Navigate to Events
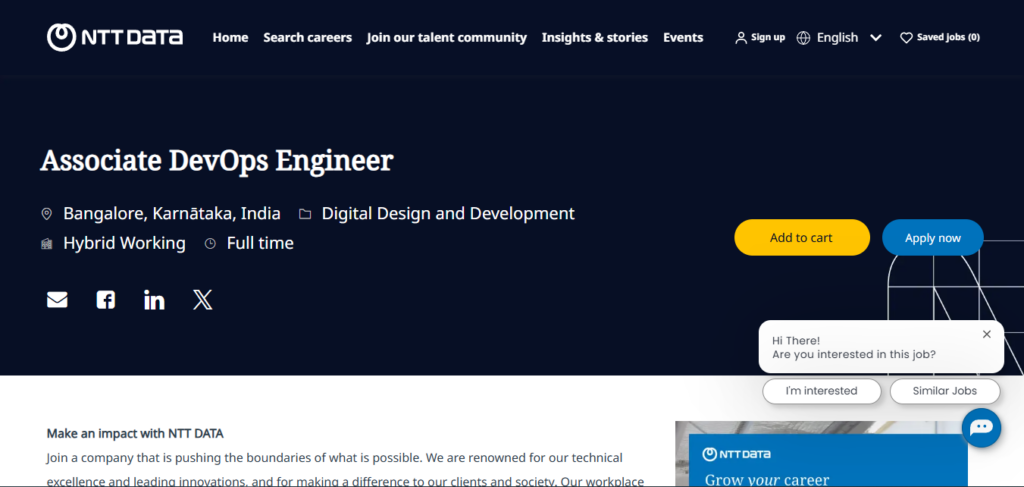Image resolution: width=1024 pixels, height=487 pixels. click(x=683, y=37)
